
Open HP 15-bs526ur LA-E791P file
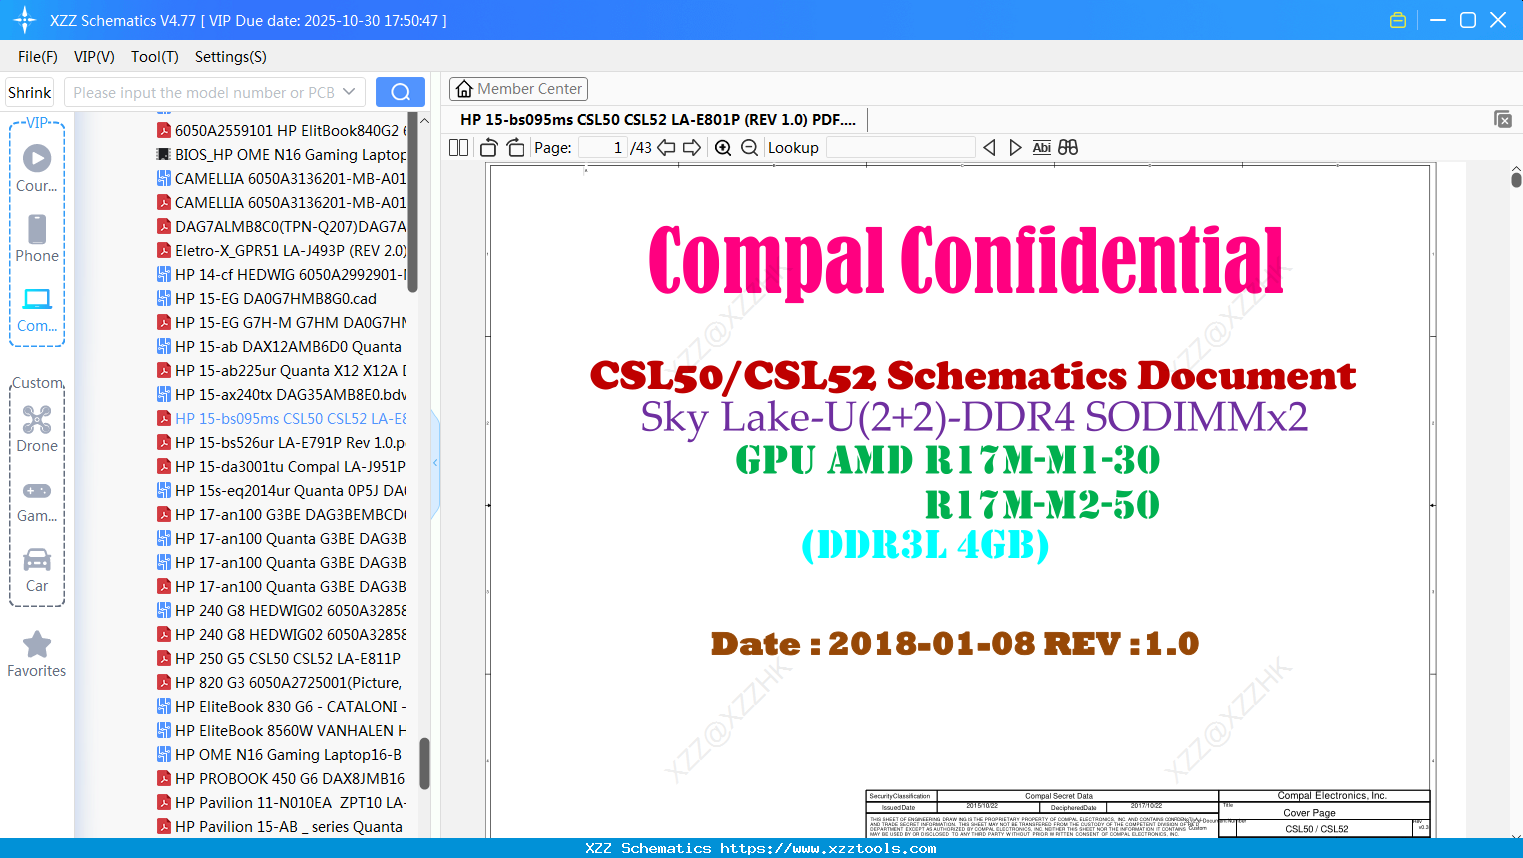coord(282,442)
